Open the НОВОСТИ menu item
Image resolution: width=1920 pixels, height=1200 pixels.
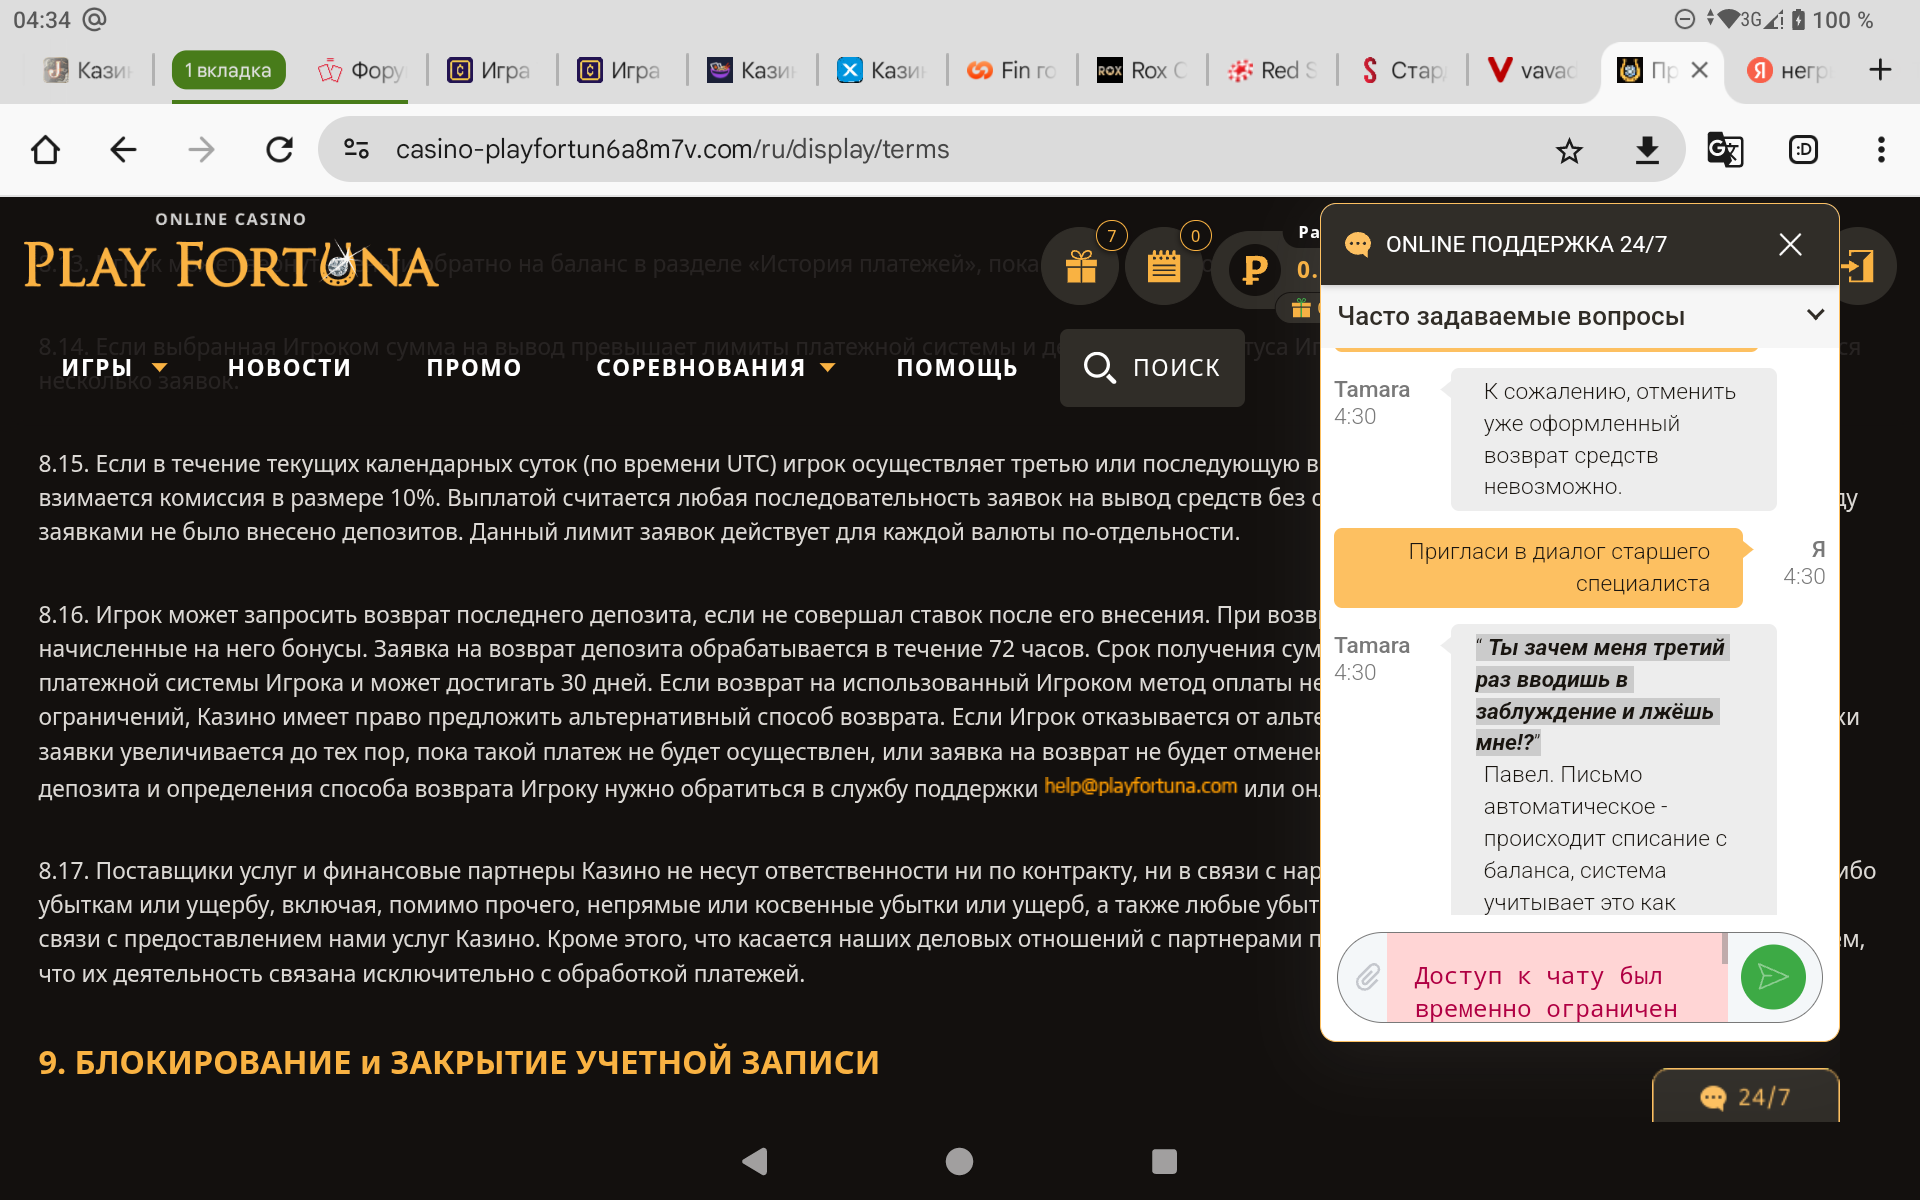coord(289,368)
